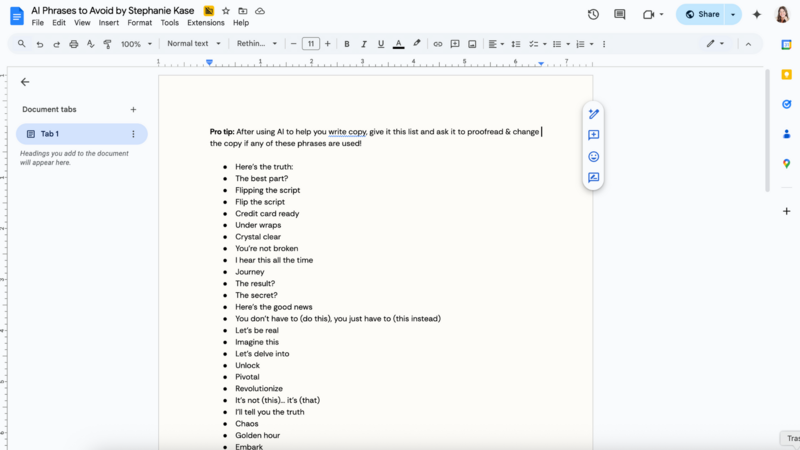Open the Insert menu
Screen dimensions: 800x450
(109, 22)
